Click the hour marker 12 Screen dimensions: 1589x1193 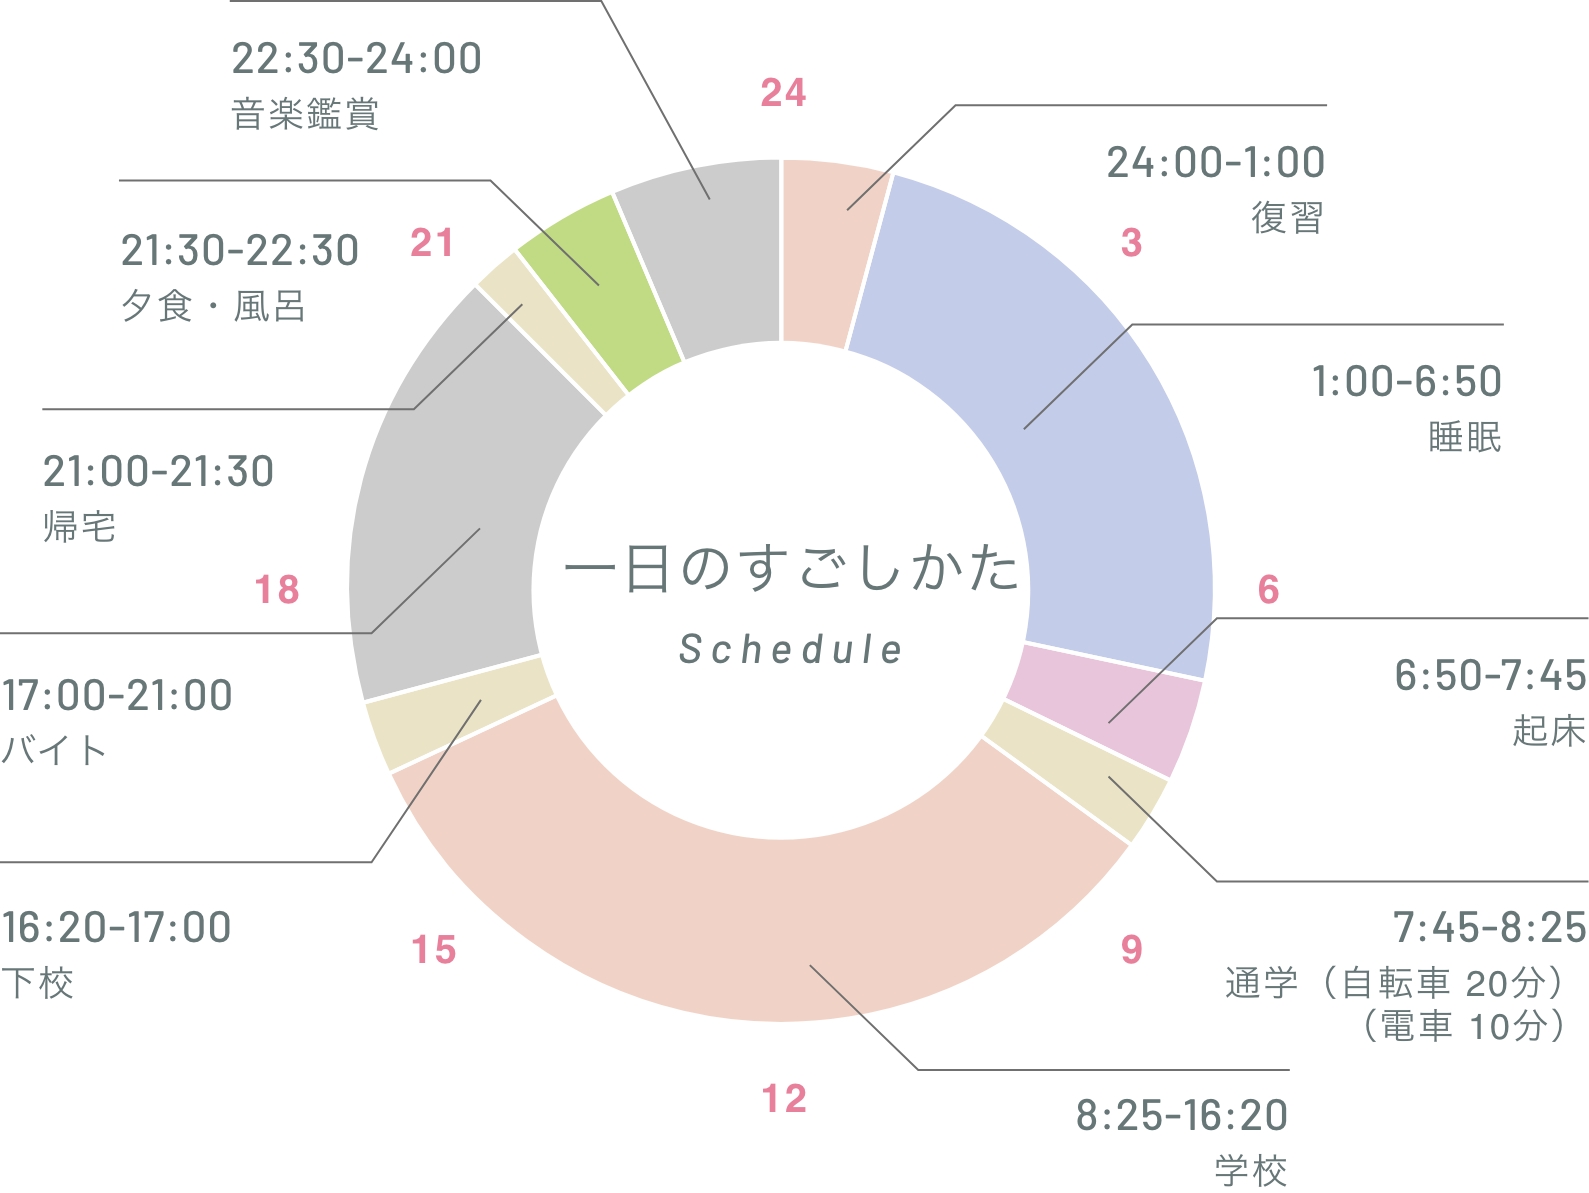point(784,1099)
